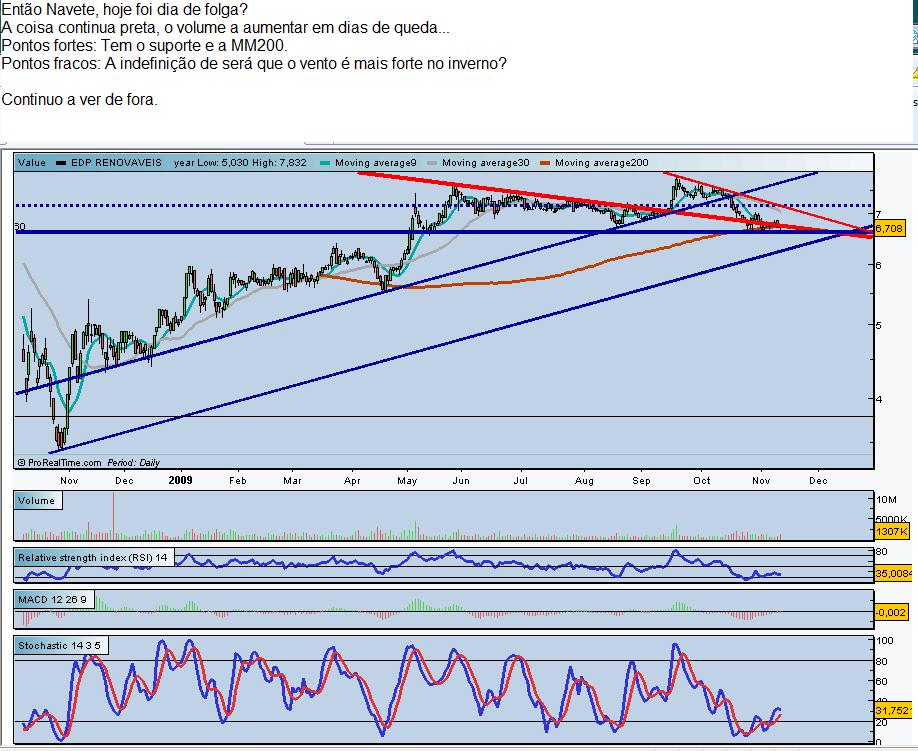
Task: Click the '5' price level on the value axis
Action: 878,325
